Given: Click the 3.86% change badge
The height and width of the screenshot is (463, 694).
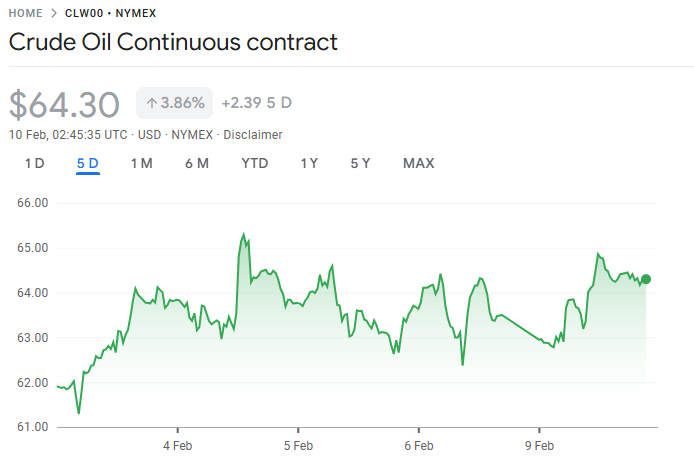Looking at the screenshot, I should pyautogui.click(x=175, y=103).
